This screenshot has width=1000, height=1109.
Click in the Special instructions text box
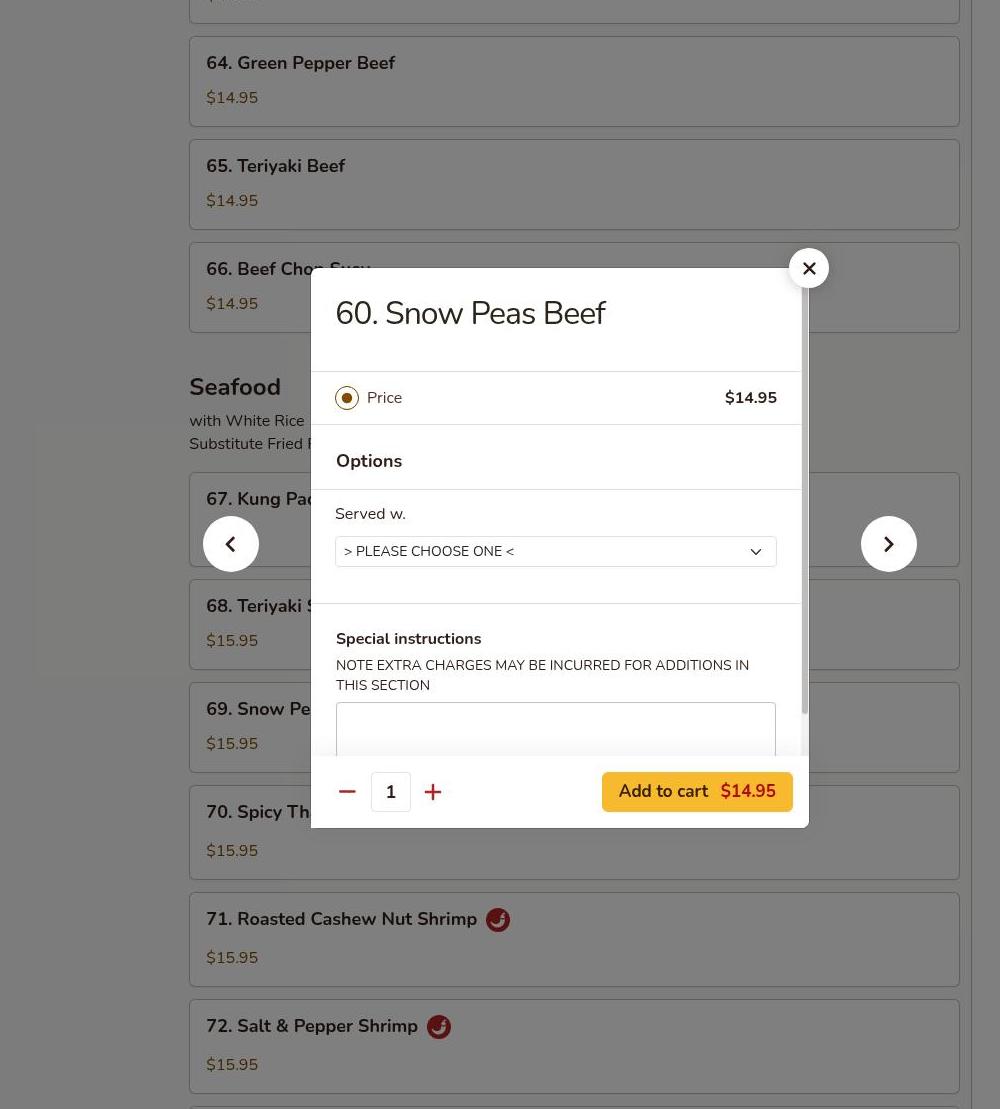point(555,729)
